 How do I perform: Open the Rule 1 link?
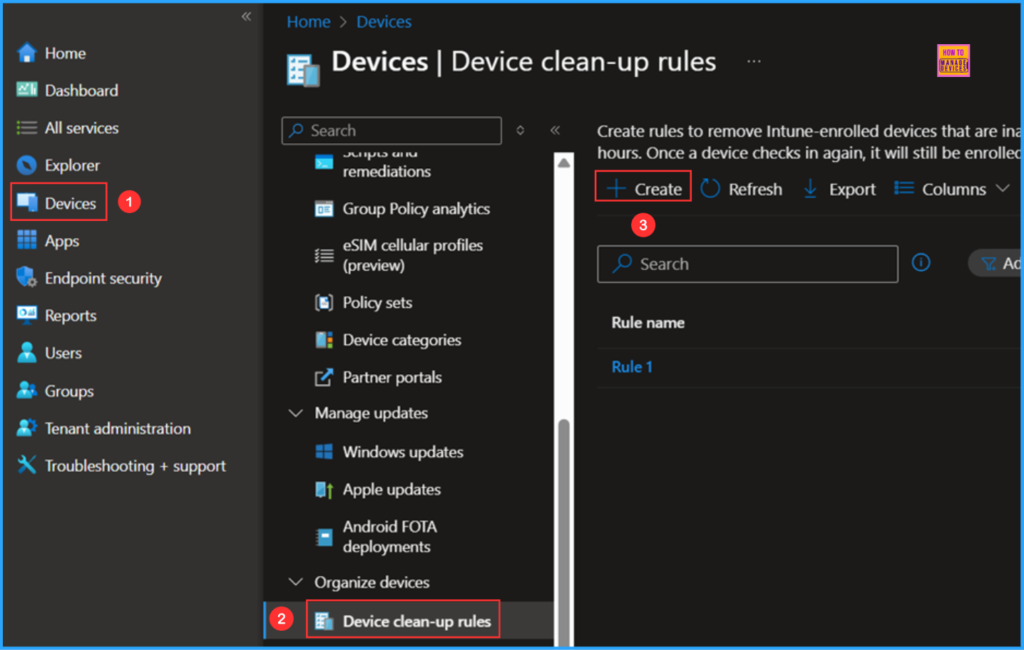click(x=632, y=366)
